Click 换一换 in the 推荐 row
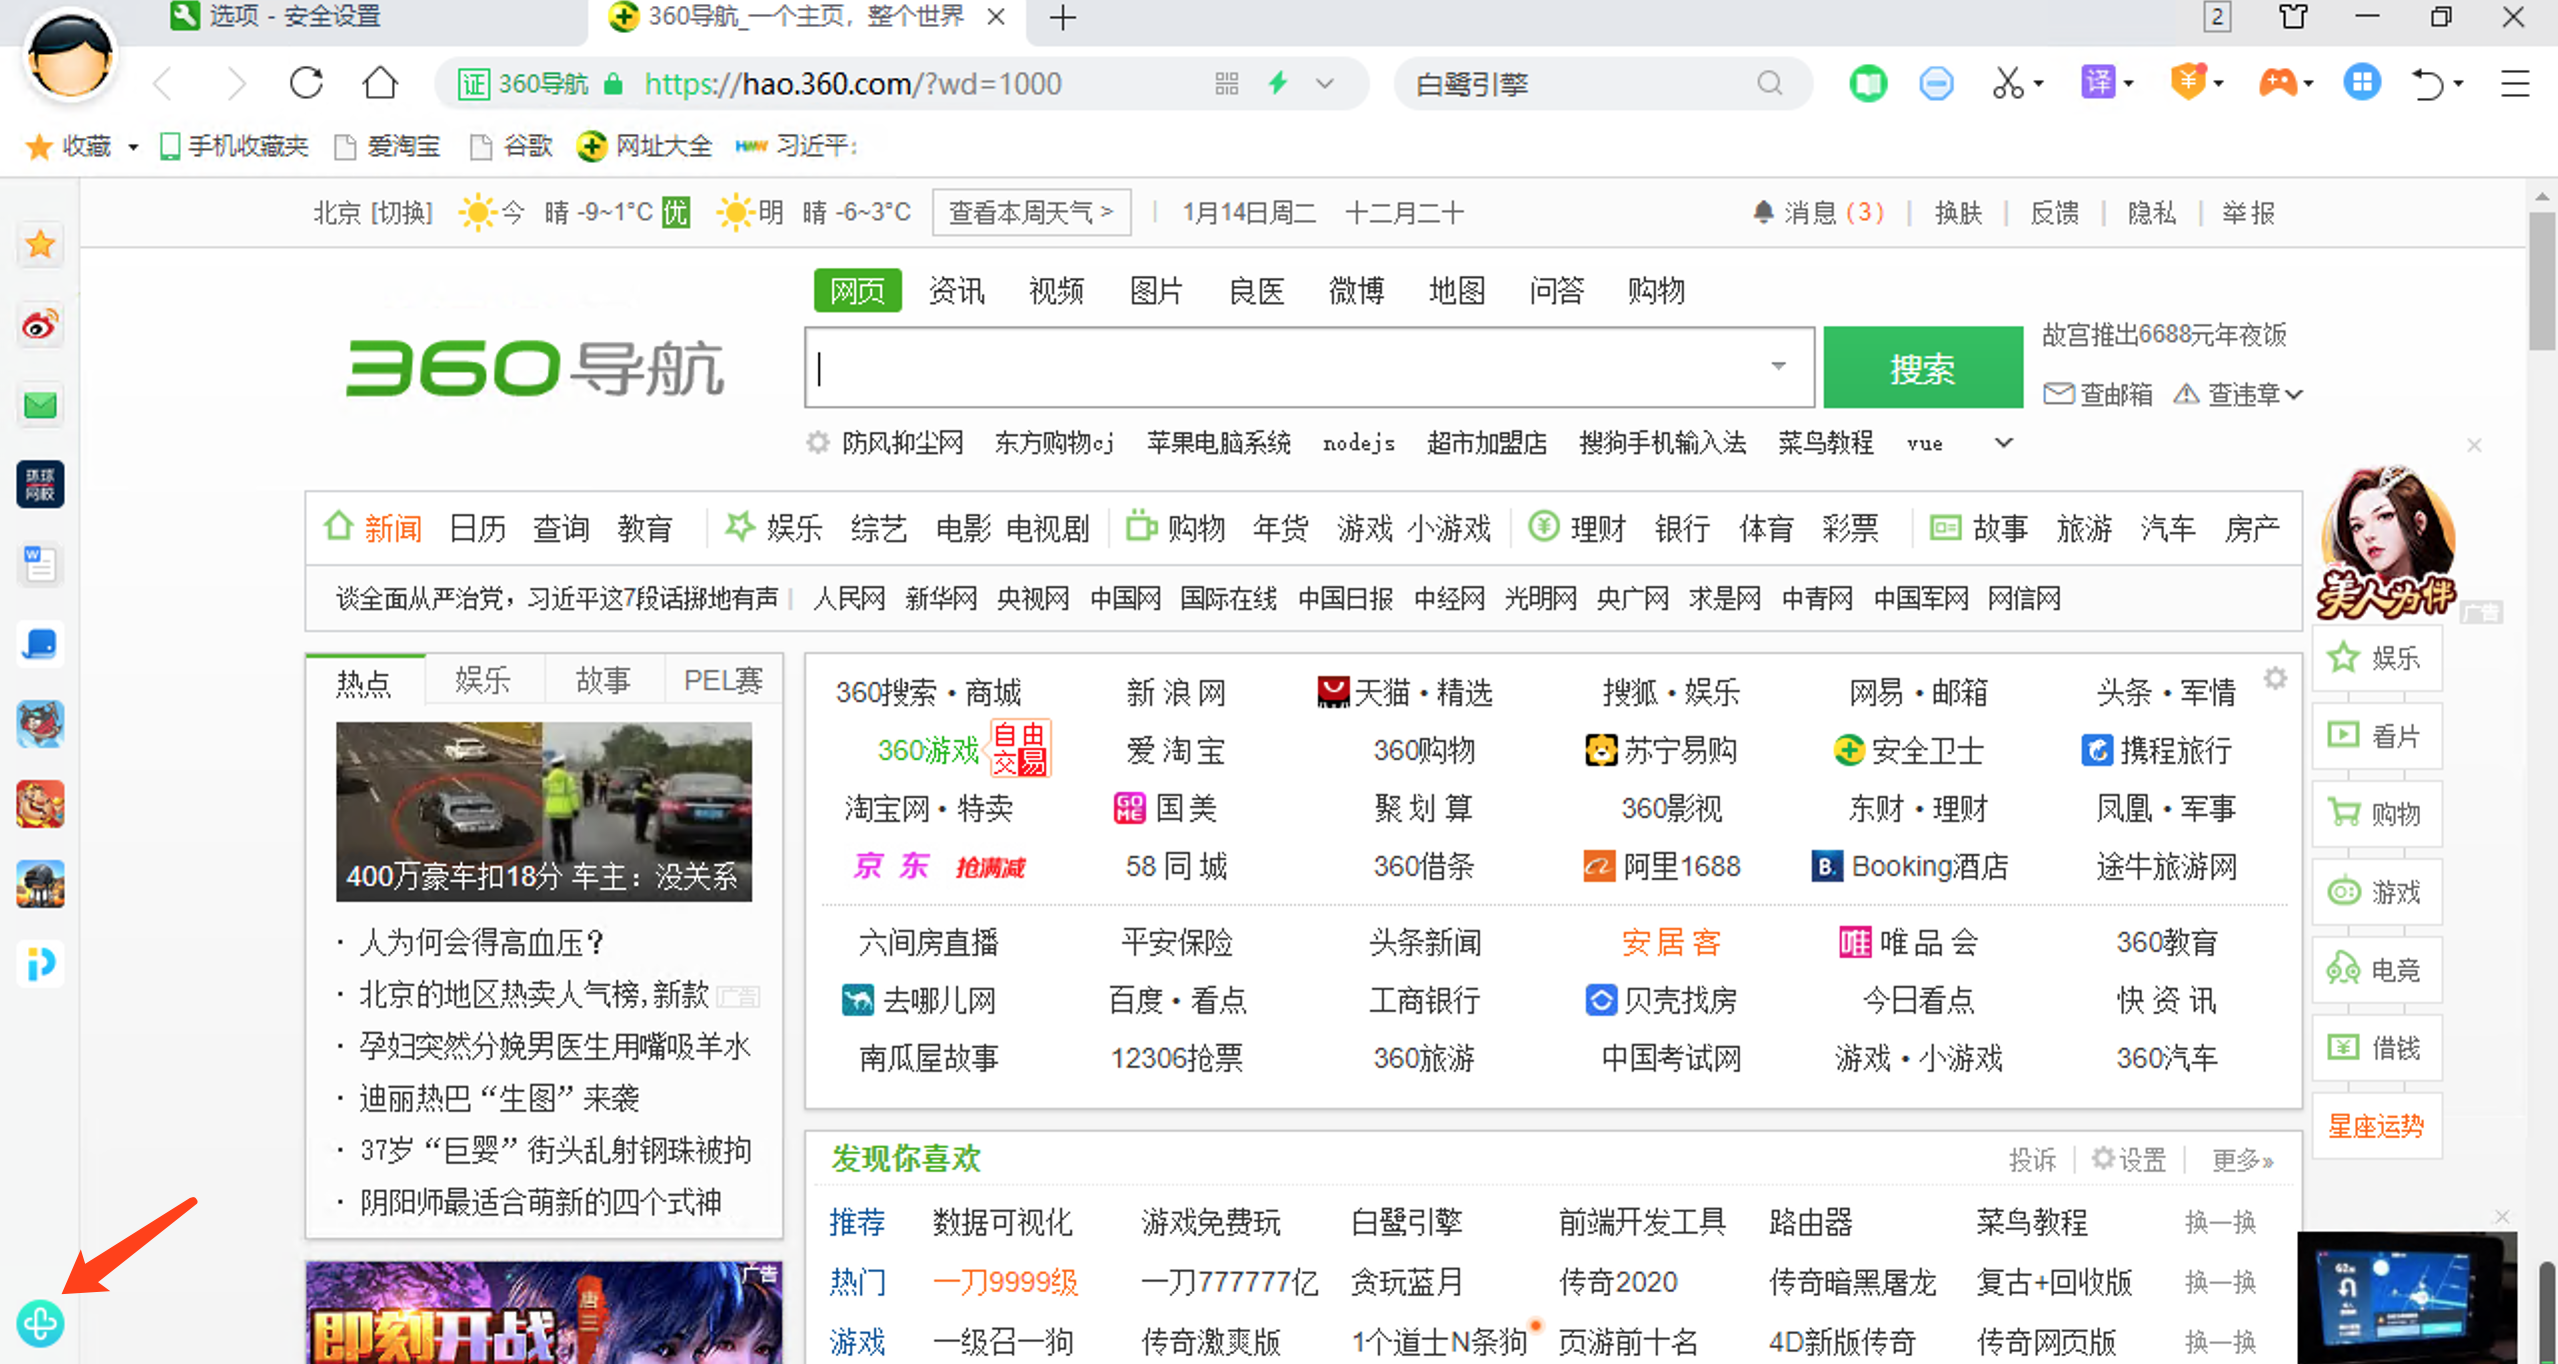 [2220, 1222]
